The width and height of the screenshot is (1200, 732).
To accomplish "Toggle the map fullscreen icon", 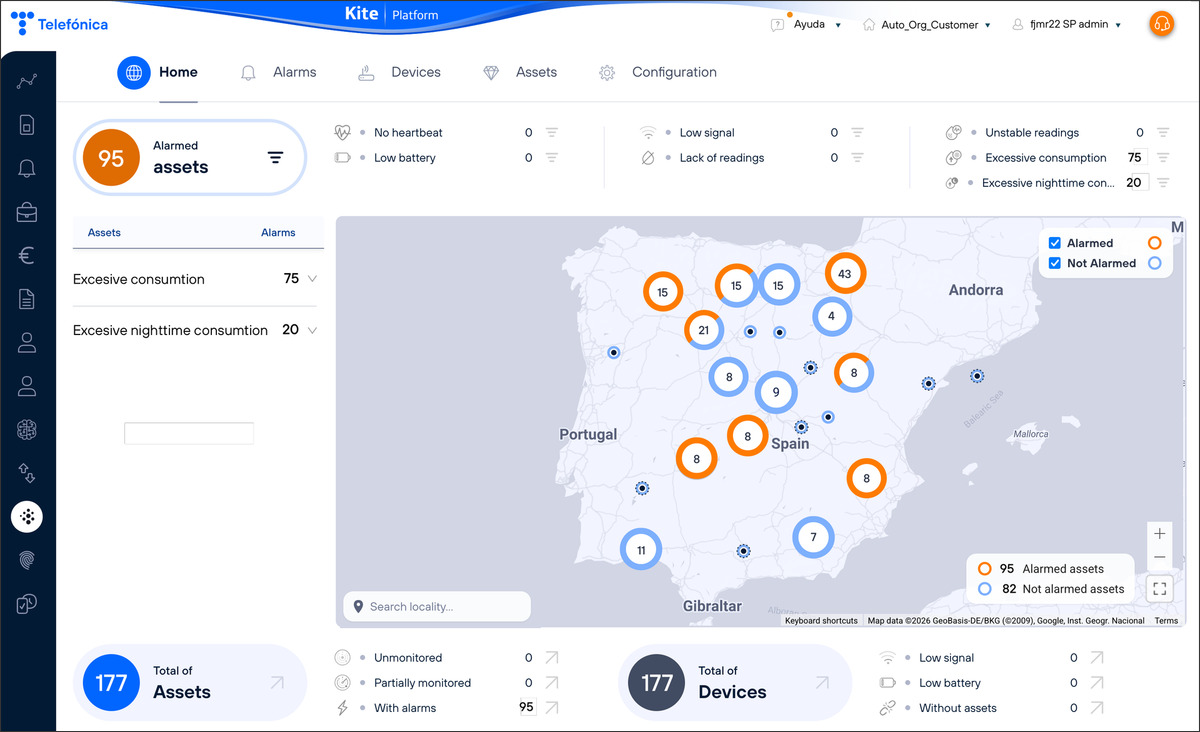I will click(1160, 589).
